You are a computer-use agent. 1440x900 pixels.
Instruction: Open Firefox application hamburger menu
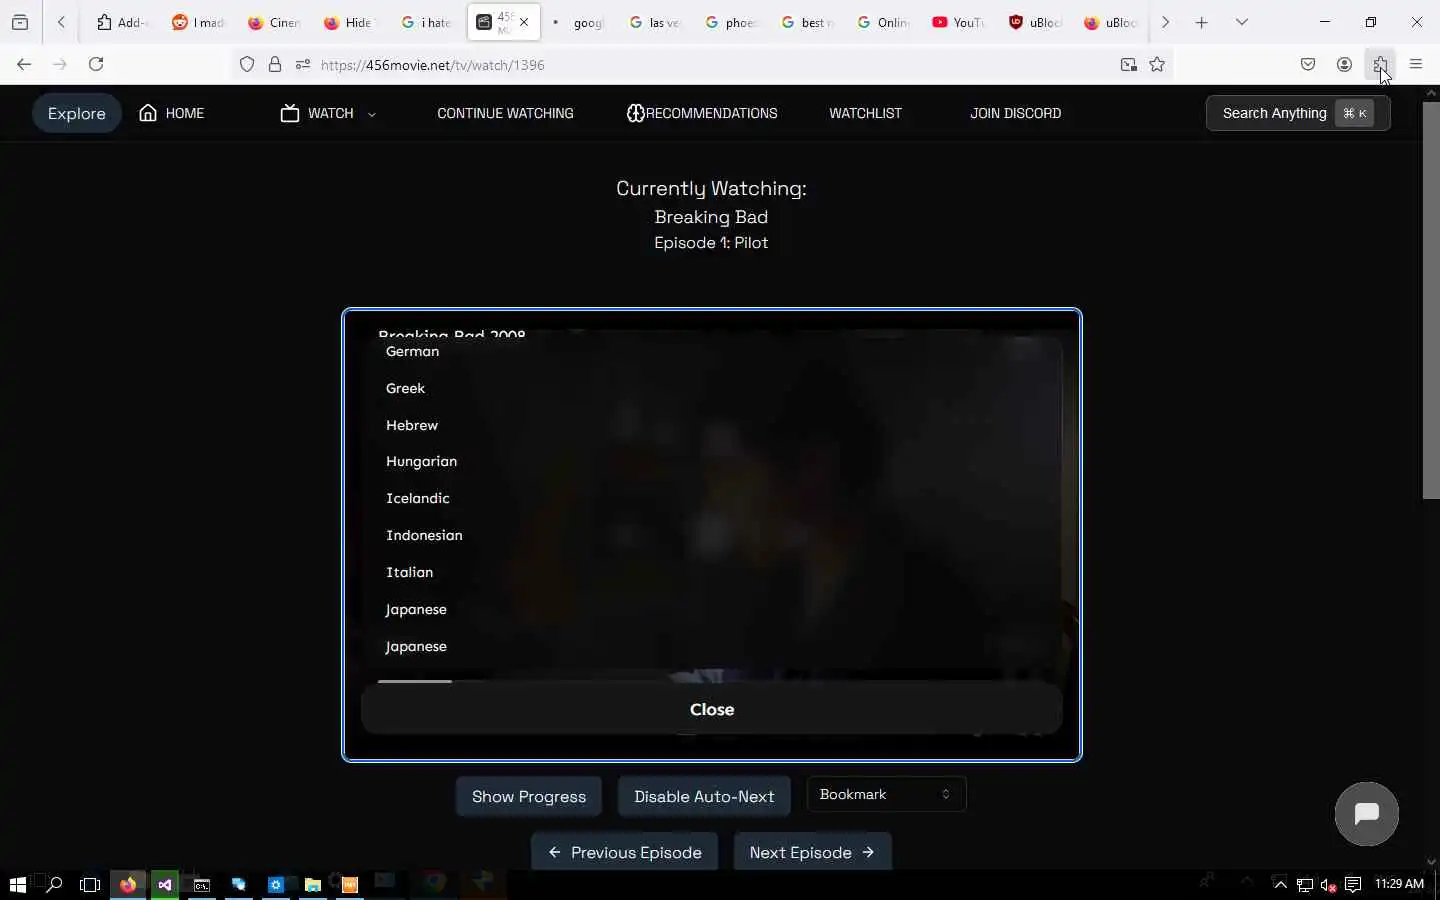tap(1416, 64)
